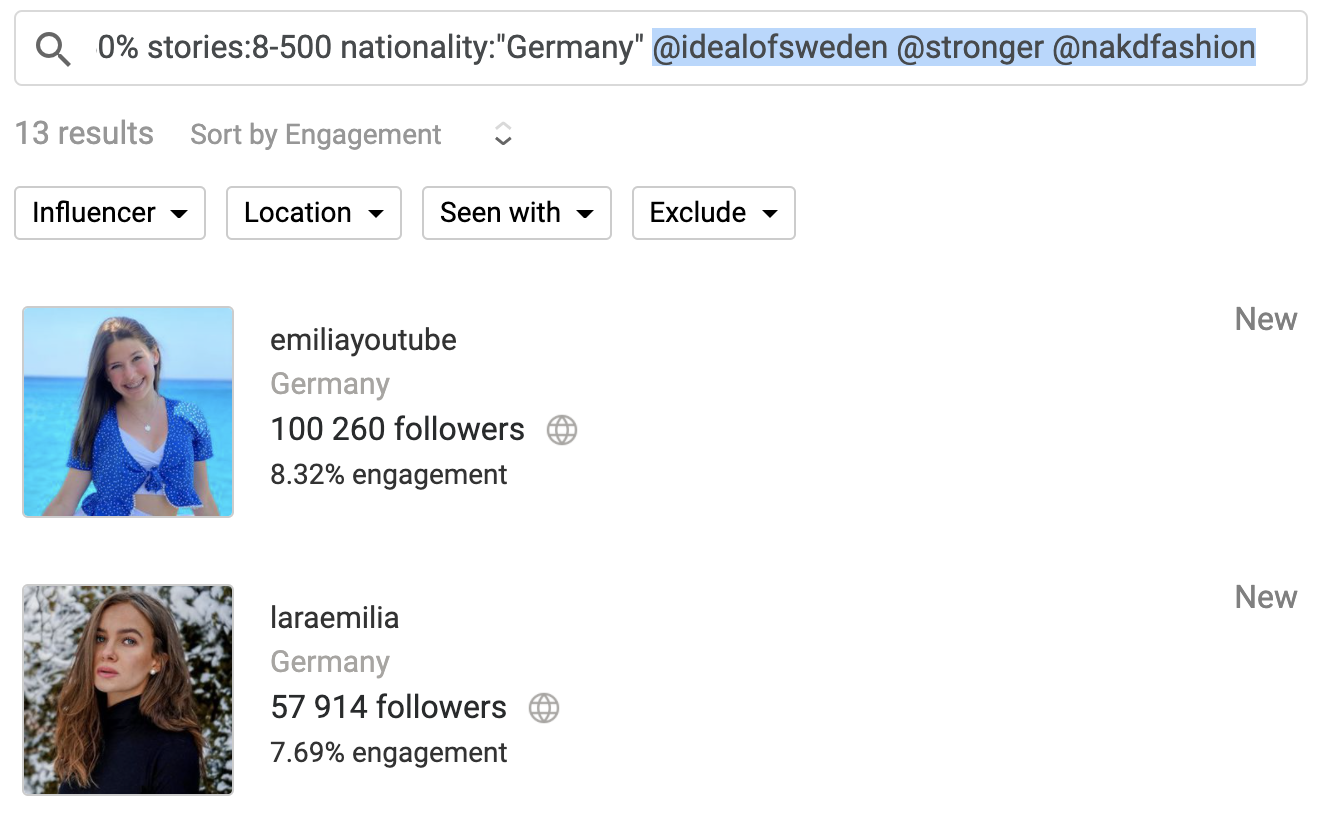Click the 100 260 followers count
Image resolution: width=1328 pixels, height=820 pixels.
[397, 429]
